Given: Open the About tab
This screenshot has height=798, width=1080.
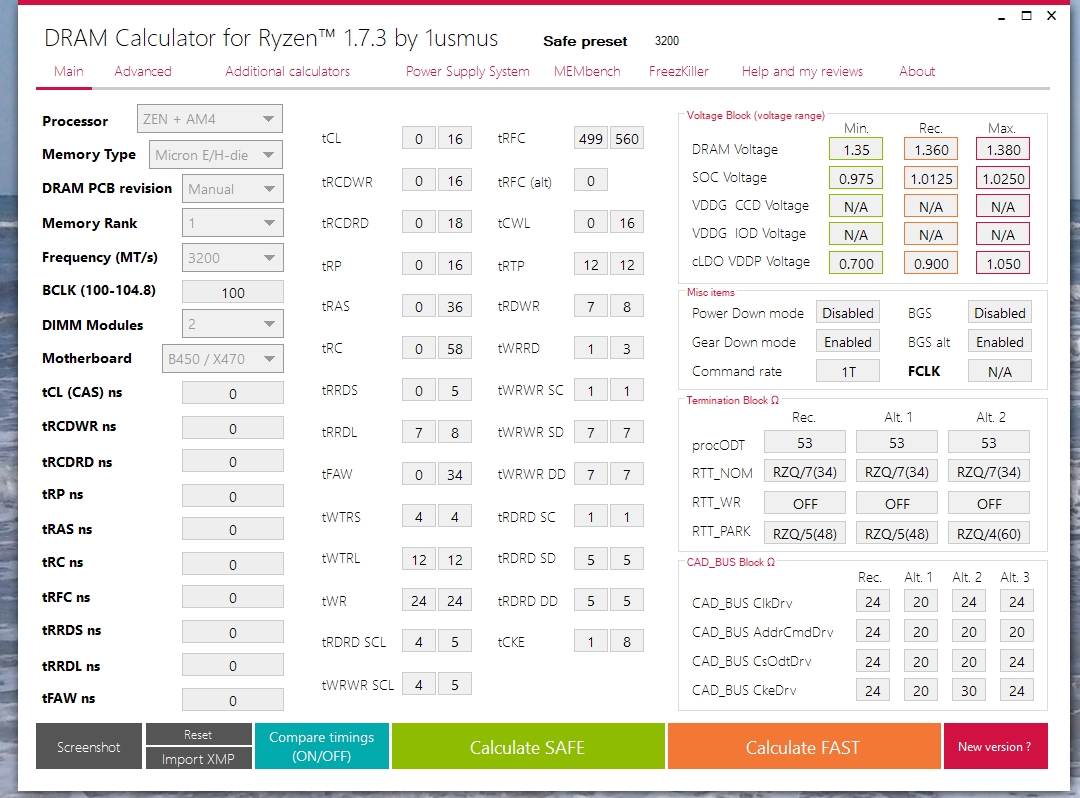Looking at the screenshot, I should point(917,72).
